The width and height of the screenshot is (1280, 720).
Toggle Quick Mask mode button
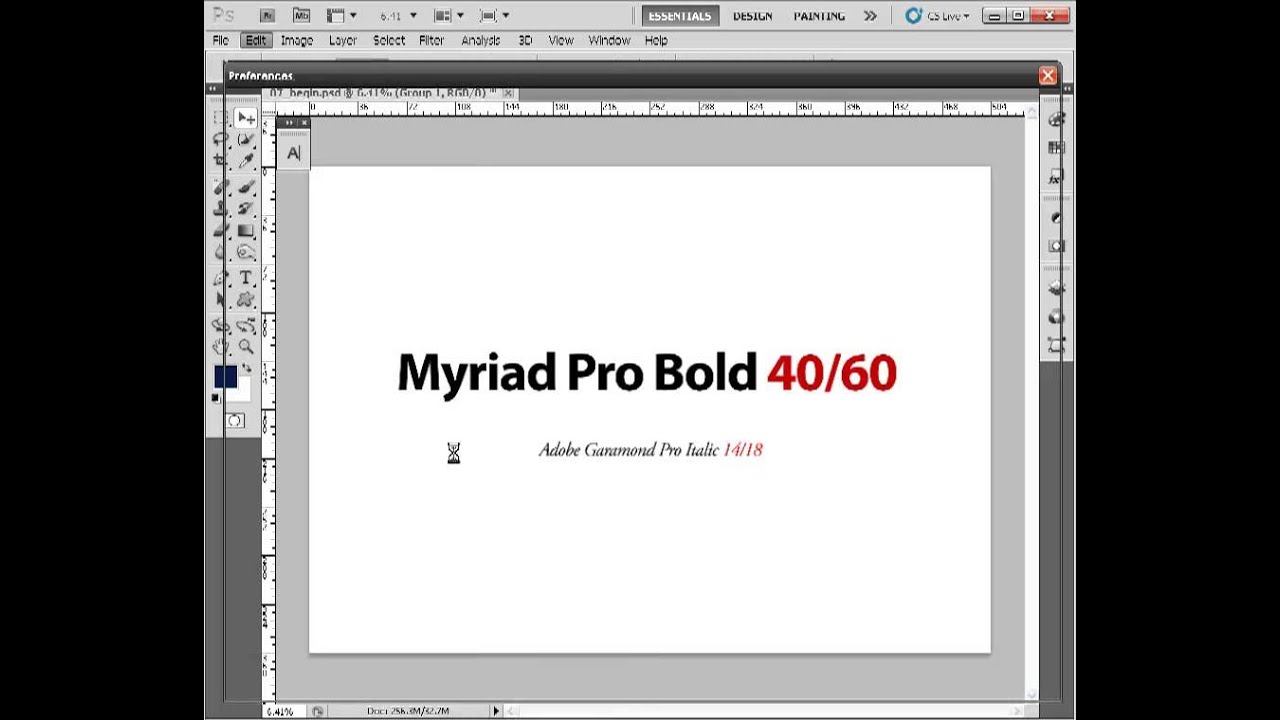234,421
